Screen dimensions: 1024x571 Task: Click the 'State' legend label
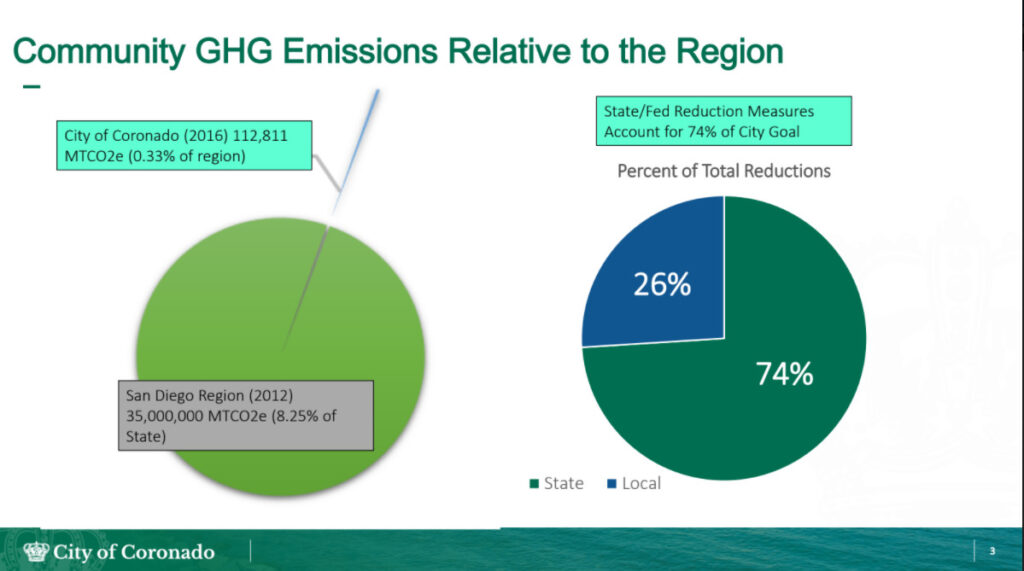[563, 484]
